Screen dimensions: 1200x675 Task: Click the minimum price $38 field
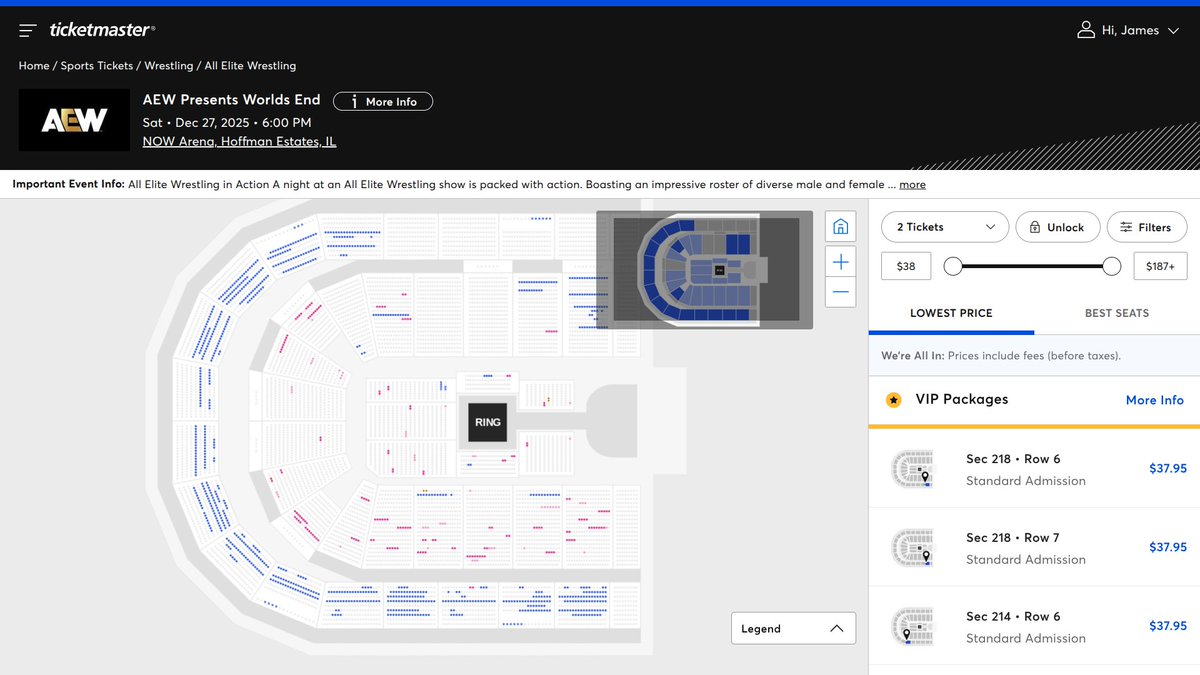pos(906,266)
